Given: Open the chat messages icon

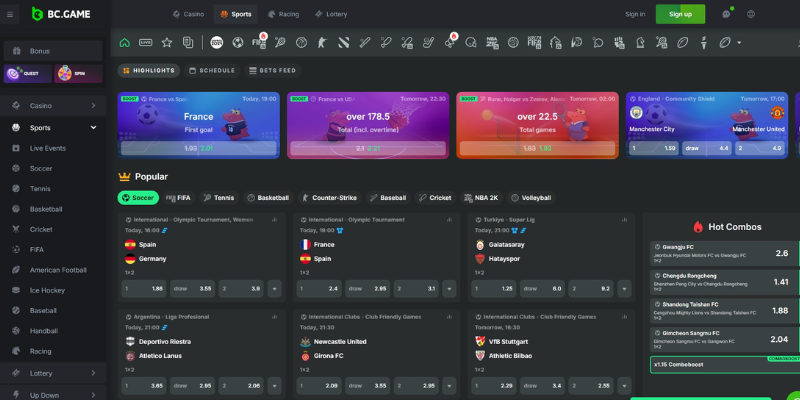Looking at the screenshot, I should (x=727, y=14).
